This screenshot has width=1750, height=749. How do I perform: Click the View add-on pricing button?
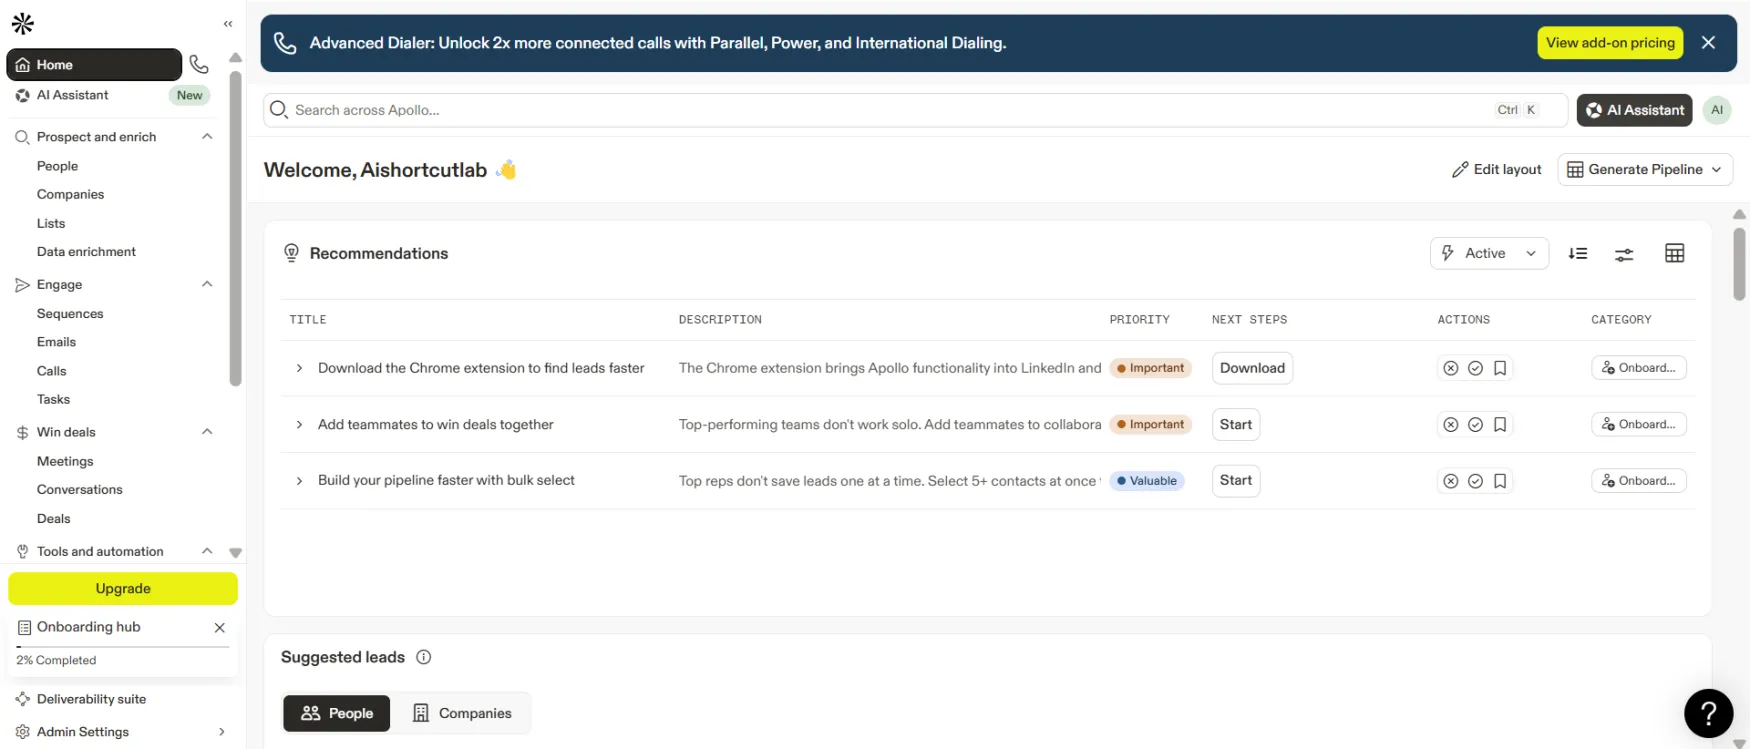point(1609,43)
